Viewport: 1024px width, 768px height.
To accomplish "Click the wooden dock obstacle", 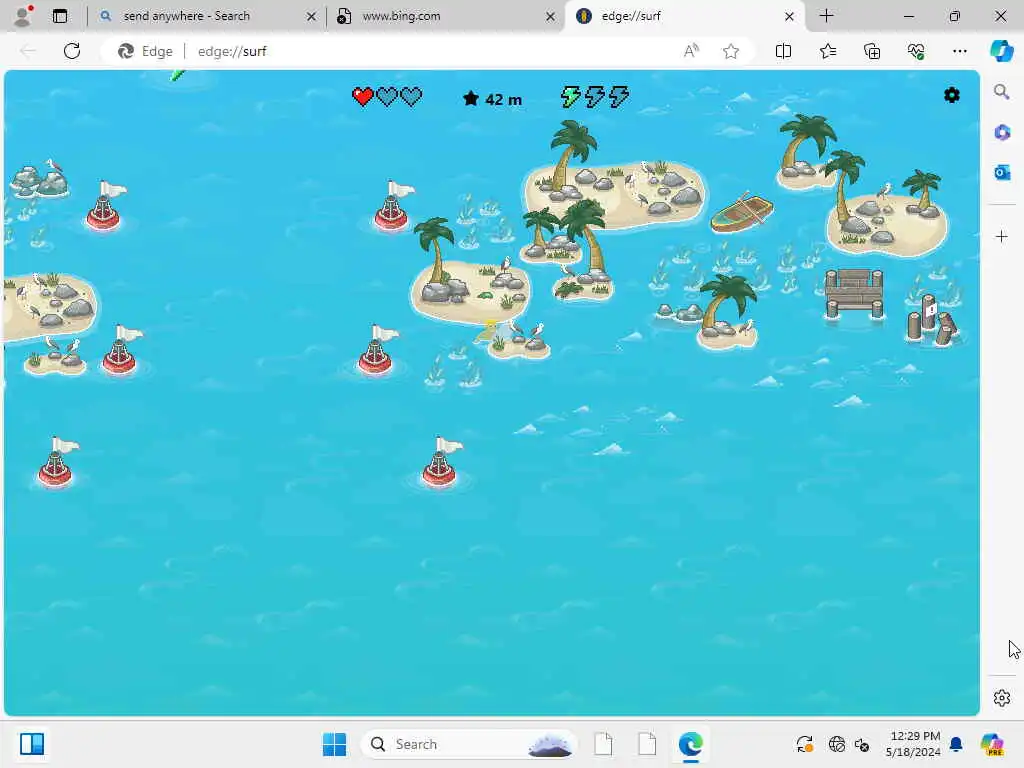I will click(x=854, y=294).
